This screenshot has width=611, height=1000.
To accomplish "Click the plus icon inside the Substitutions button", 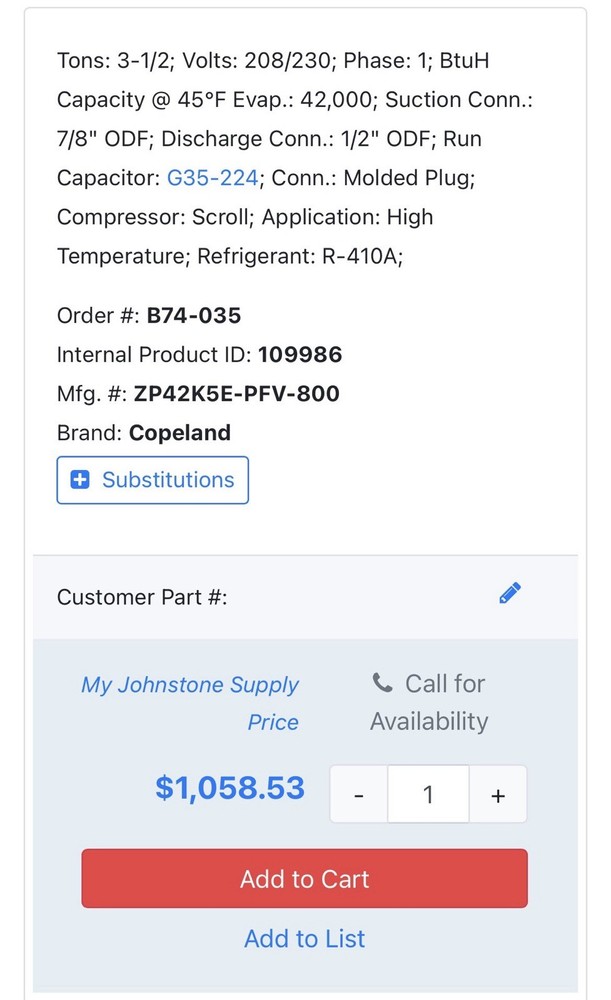I will click(x=81, y=480).
